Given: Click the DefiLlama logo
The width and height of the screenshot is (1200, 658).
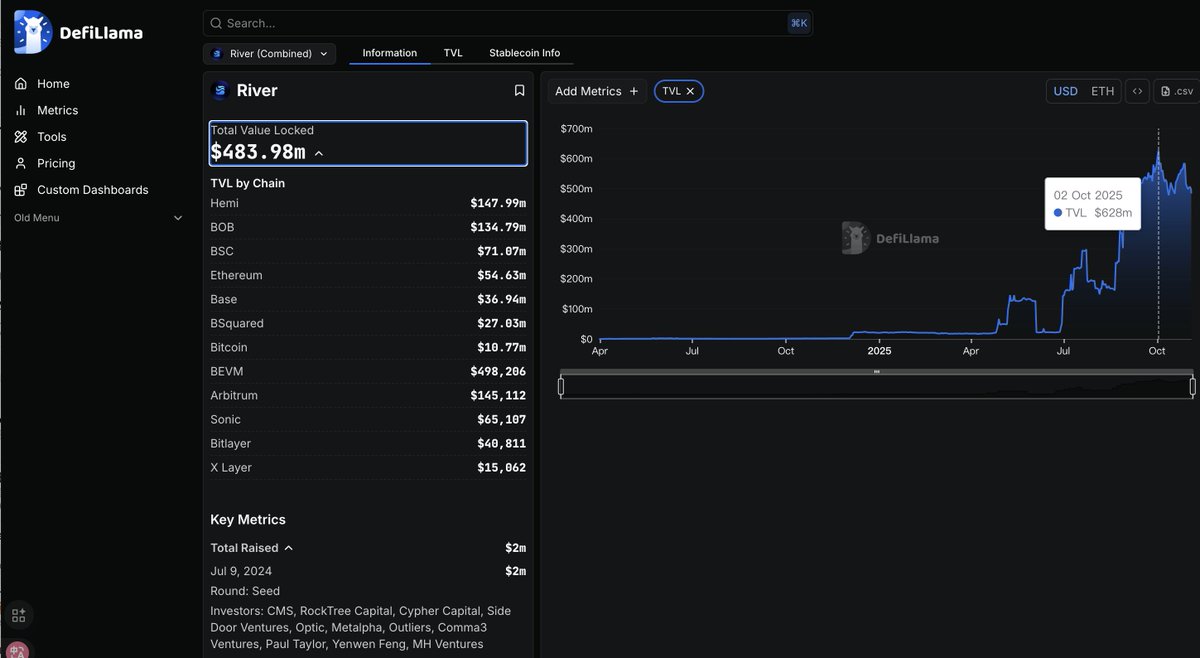Looking at the screenshot, I should coord(78,32).
